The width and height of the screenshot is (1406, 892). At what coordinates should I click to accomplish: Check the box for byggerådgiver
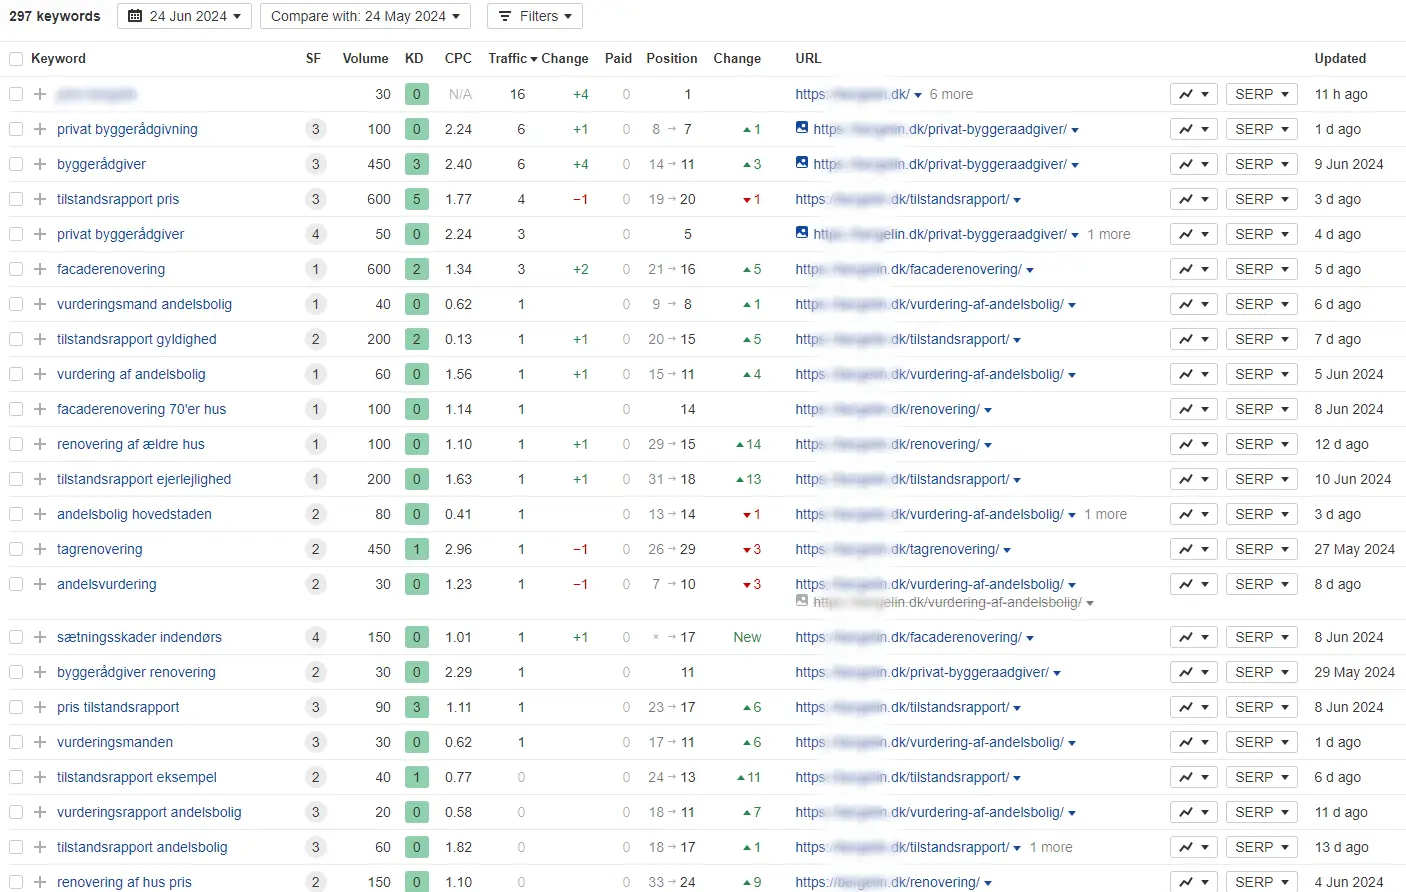point(16,164)
